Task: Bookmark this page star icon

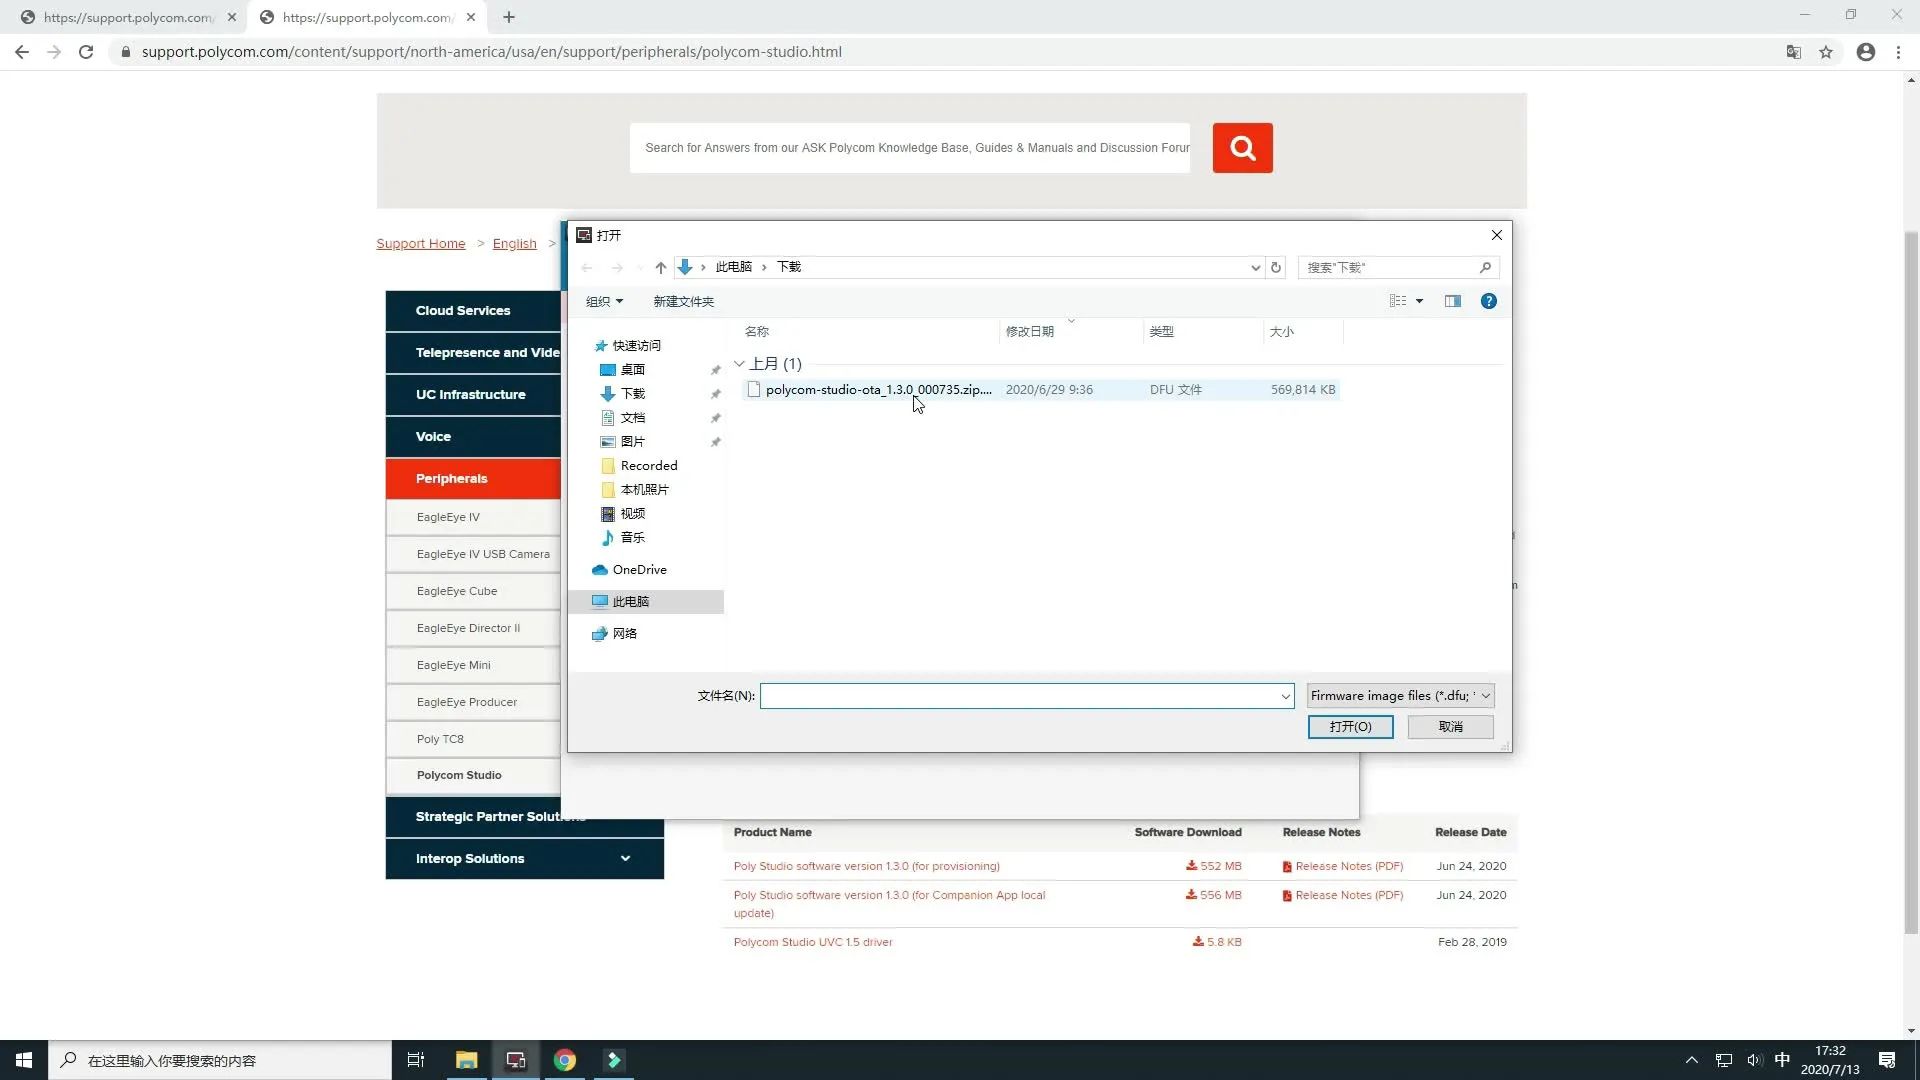Action: tap(1826, 52)
